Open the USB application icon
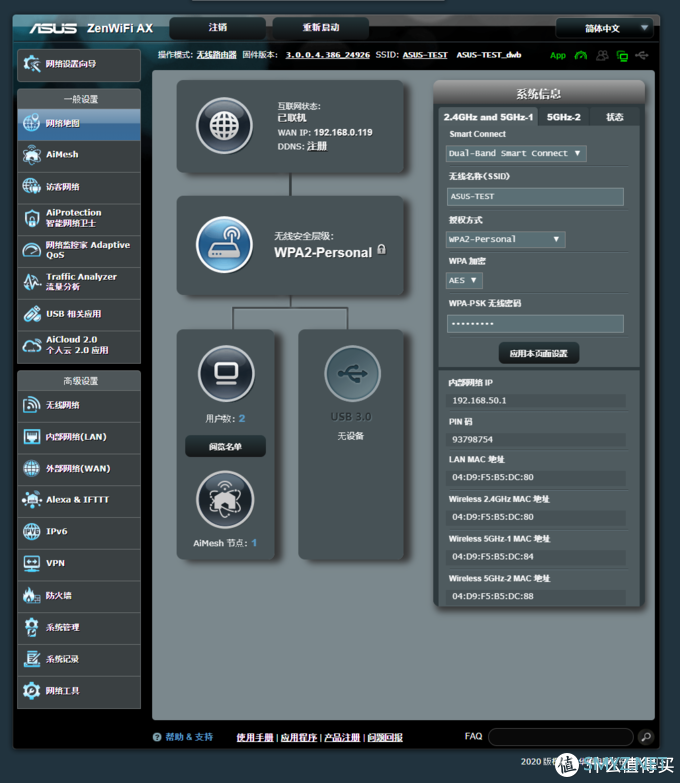The height and width of the screenshot is (783, 680). [x=31, y=314]
